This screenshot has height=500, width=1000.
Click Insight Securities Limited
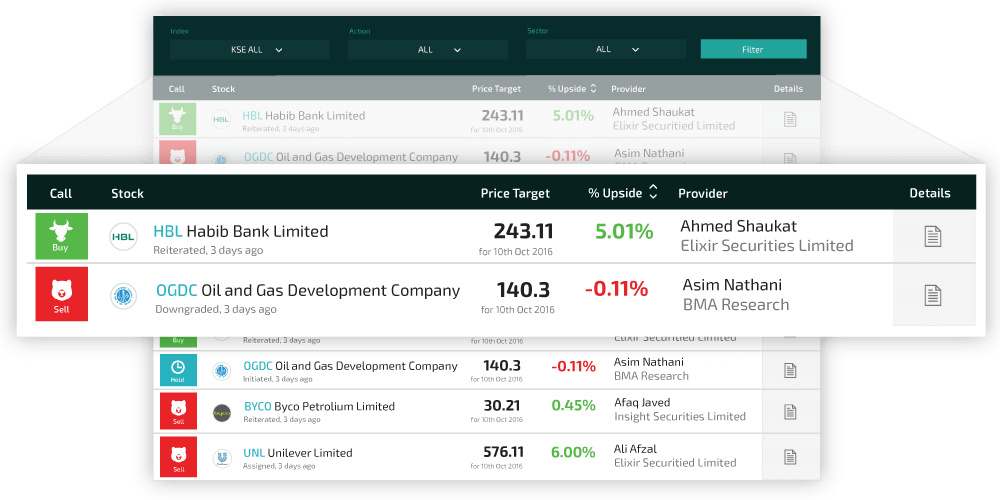pyautogui.click(x=680, y=416)
